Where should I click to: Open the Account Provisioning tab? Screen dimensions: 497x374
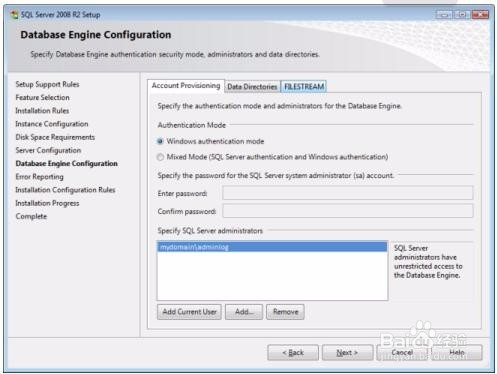tap(186, 86)
